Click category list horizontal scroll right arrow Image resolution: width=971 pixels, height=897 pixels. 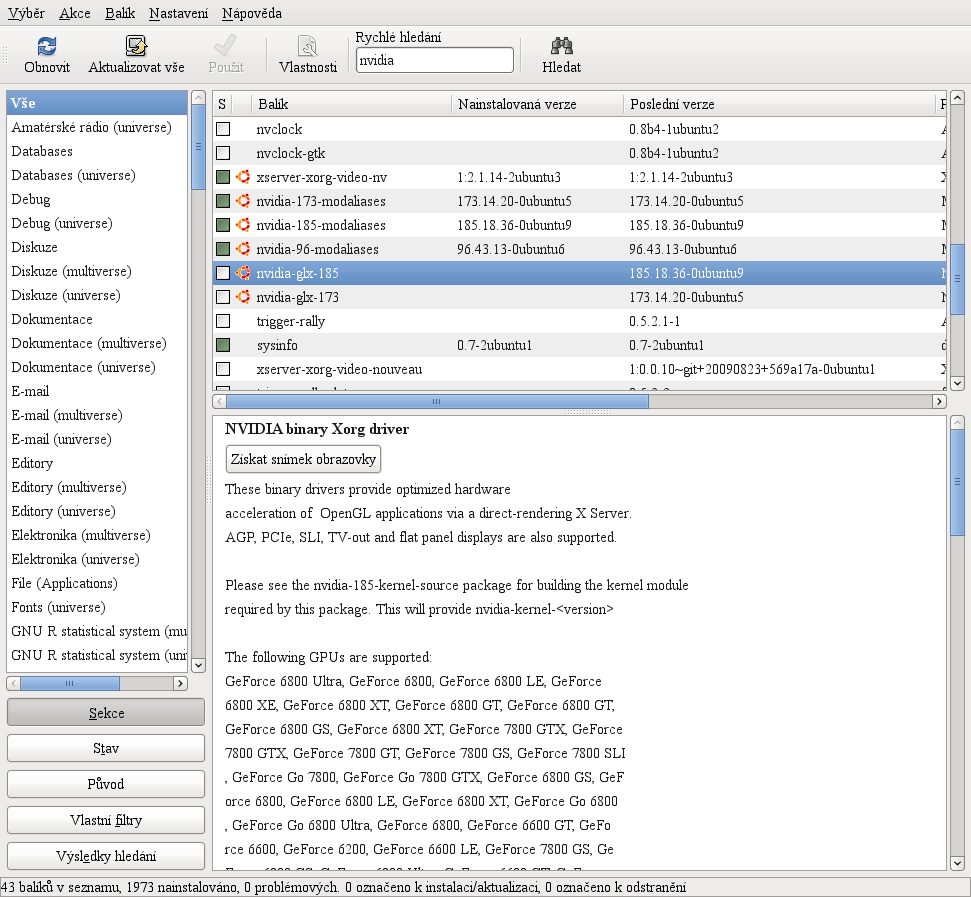(180, 683)
